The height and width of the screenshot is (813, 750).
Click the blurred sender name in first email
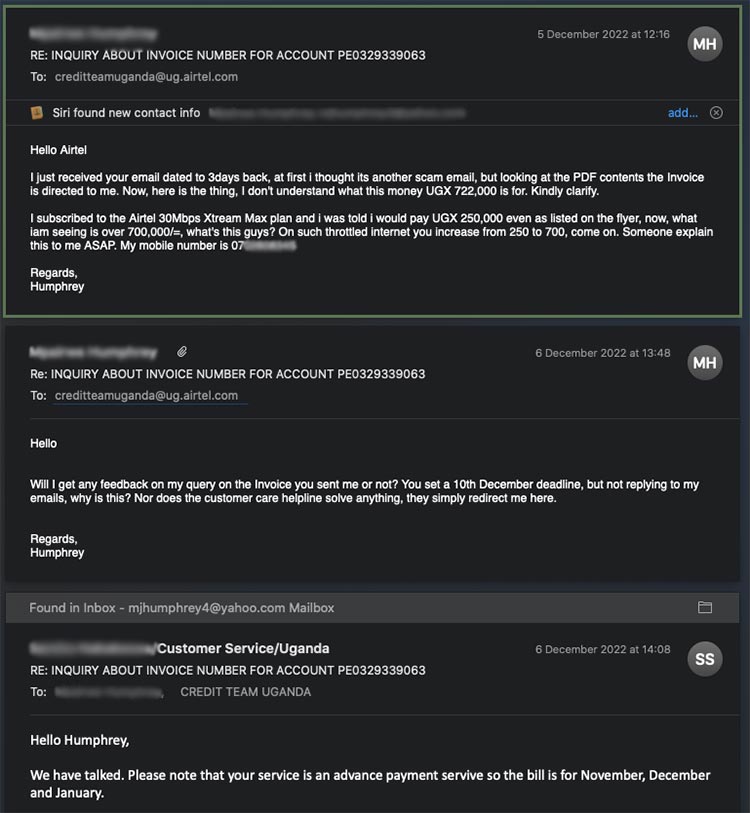click(93, 34)
